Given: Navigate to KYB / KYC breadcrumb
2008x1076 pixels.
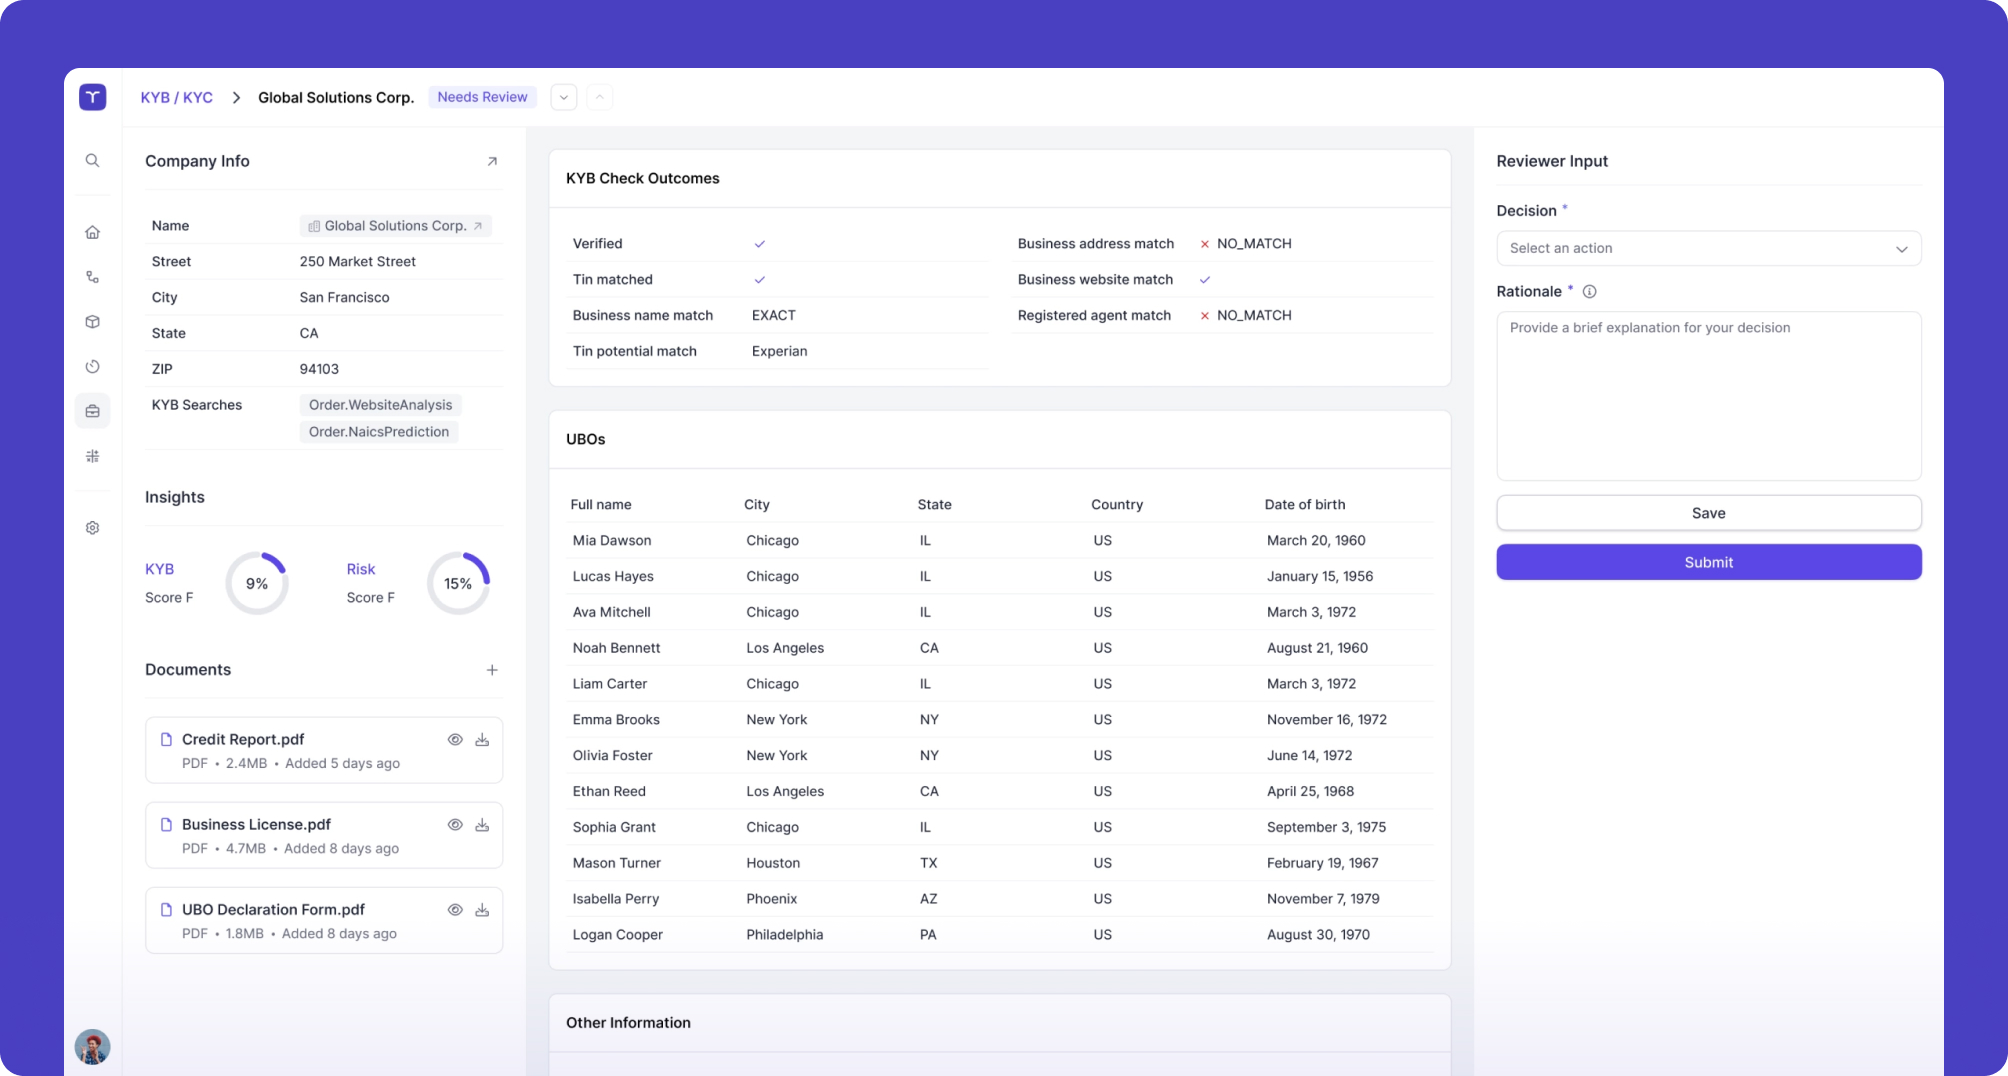Looking at the screenshot, I should pyautogui.click(x=176, y=97).
